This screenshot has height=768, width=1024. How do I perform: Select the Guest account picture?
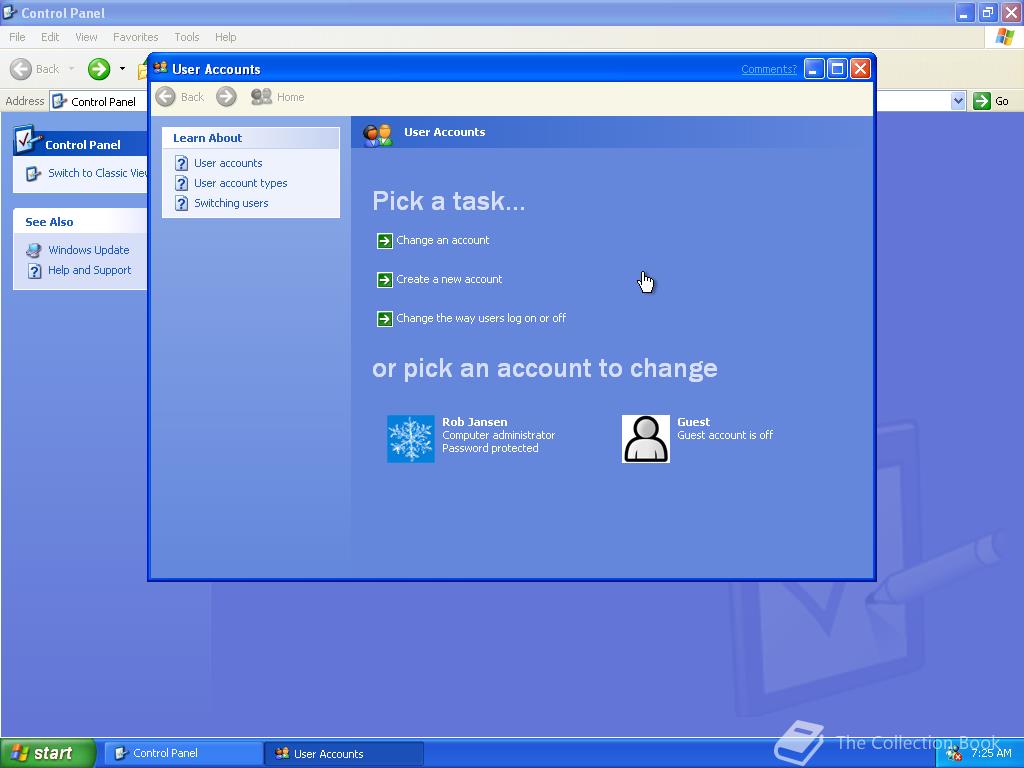click(x=645, y=439)
